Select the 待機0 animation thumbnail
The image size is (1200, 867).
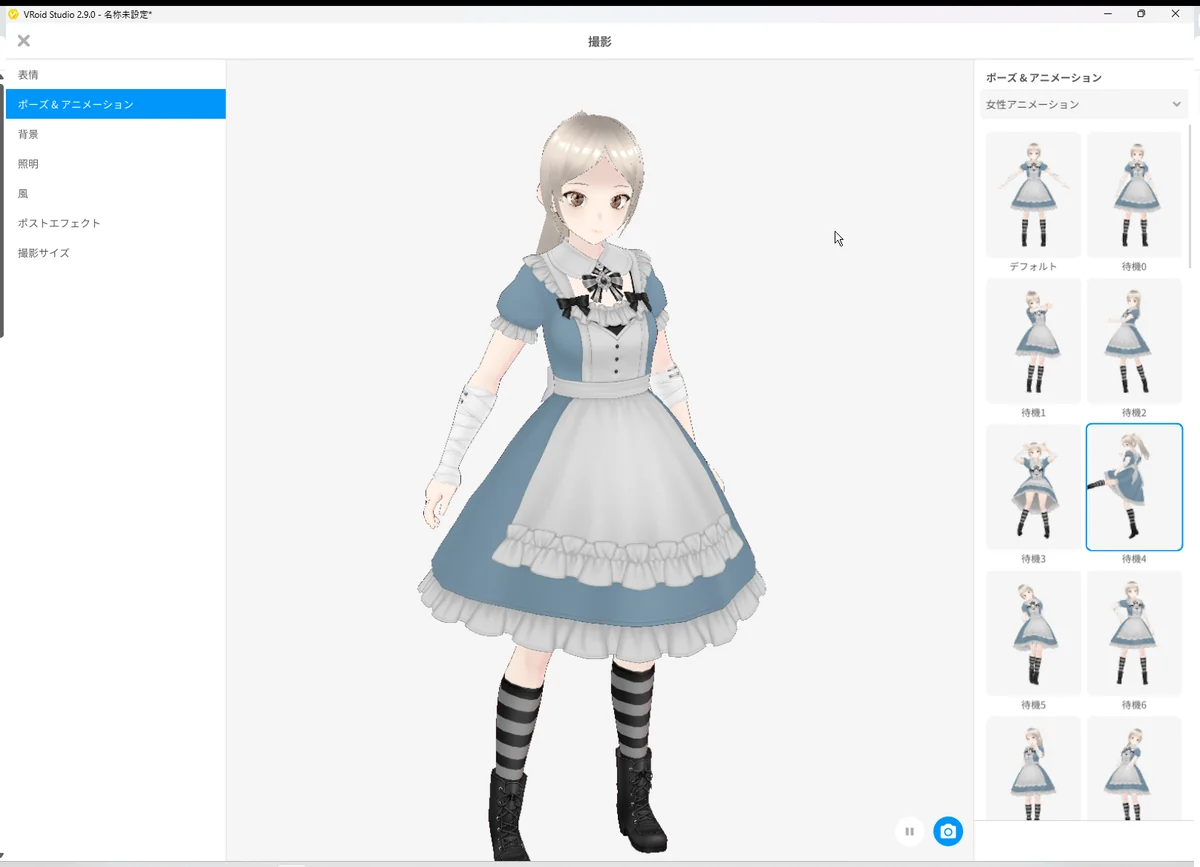point(1134,195)
